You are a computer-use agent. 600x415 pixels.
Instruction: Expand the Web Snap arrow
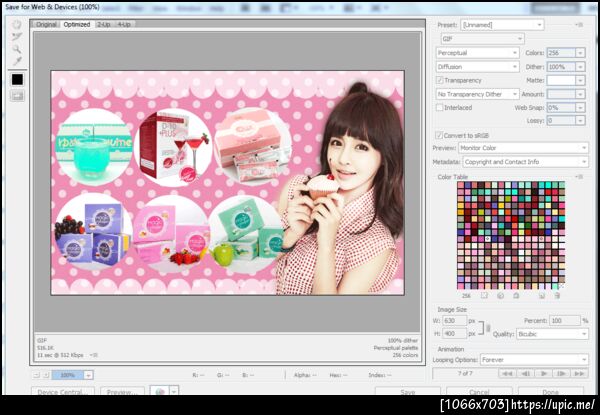click(x=580, y=108)
